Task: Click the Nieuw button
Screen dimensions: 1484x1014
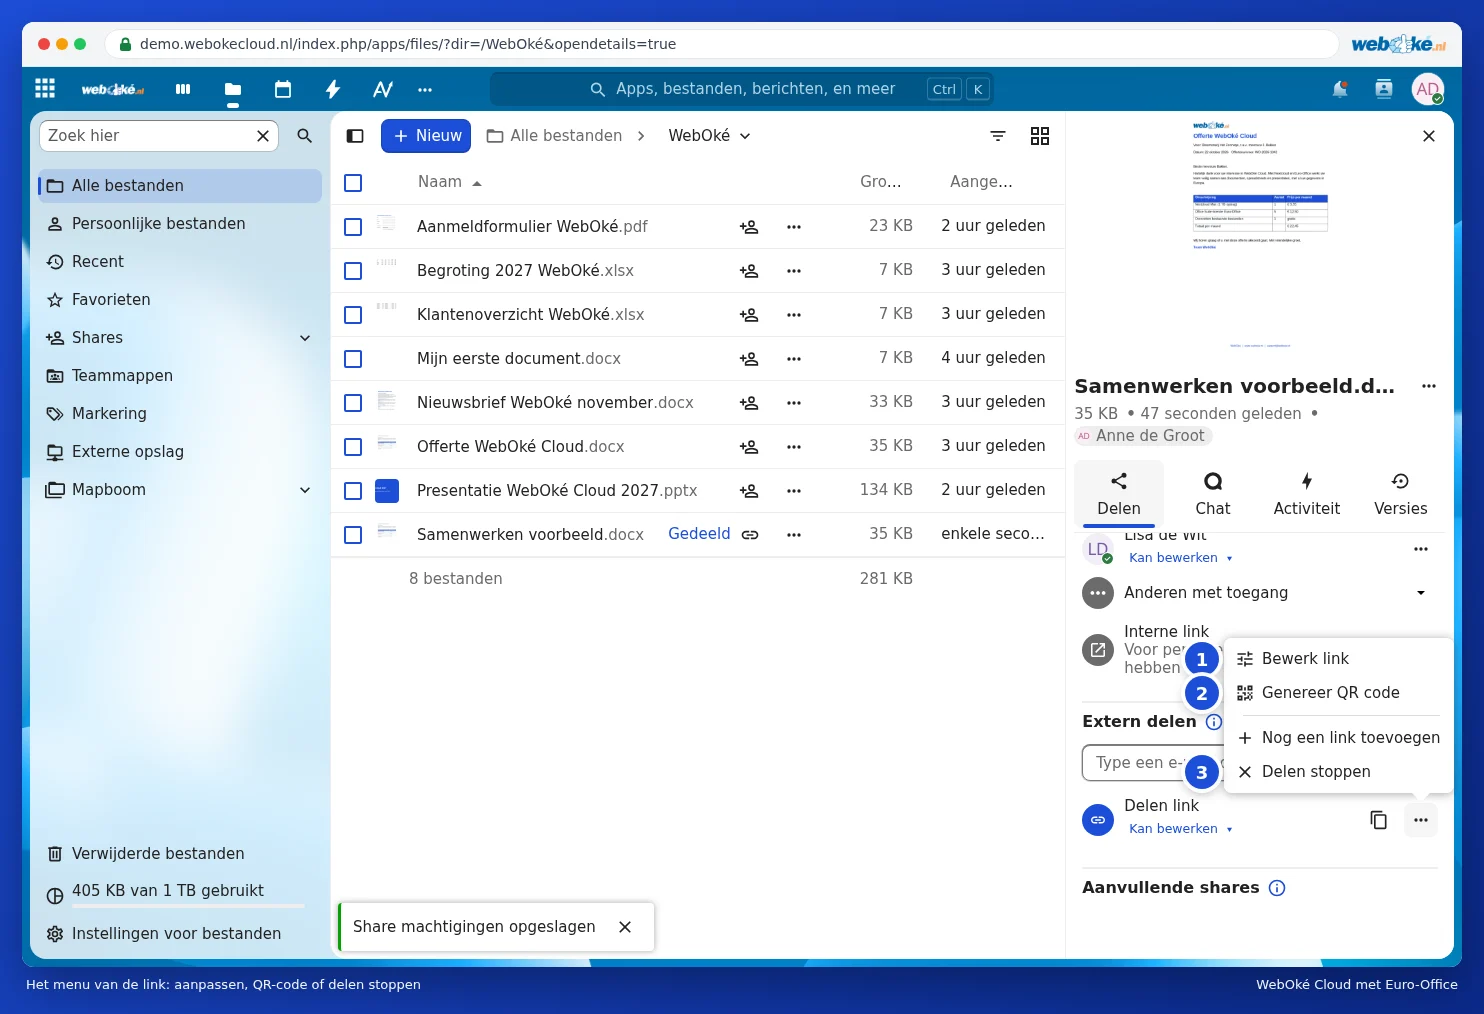Action: 426,136
